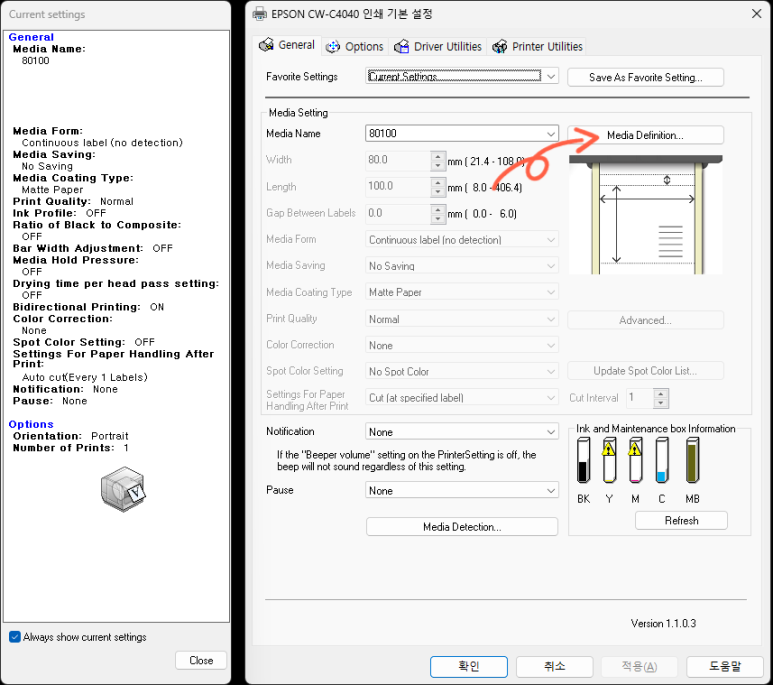
Task: Close the Current settings panel
Action: tap(201, 660)
